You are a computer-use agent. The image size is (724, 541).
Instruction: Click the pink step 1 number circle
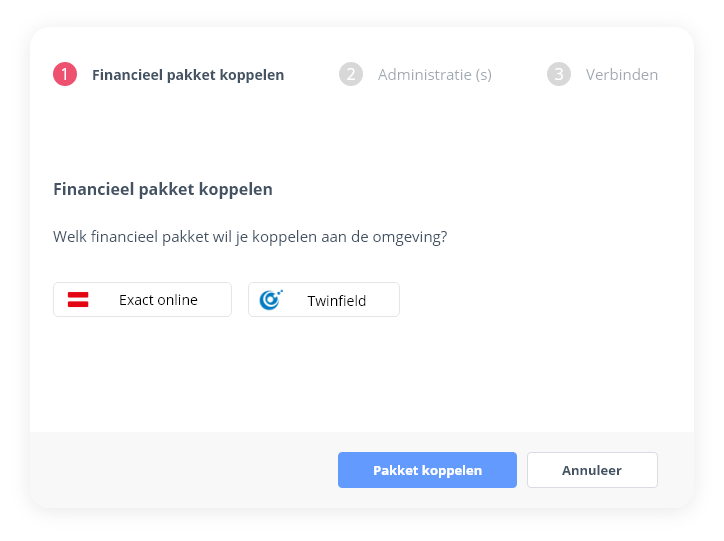coord(65,74)
